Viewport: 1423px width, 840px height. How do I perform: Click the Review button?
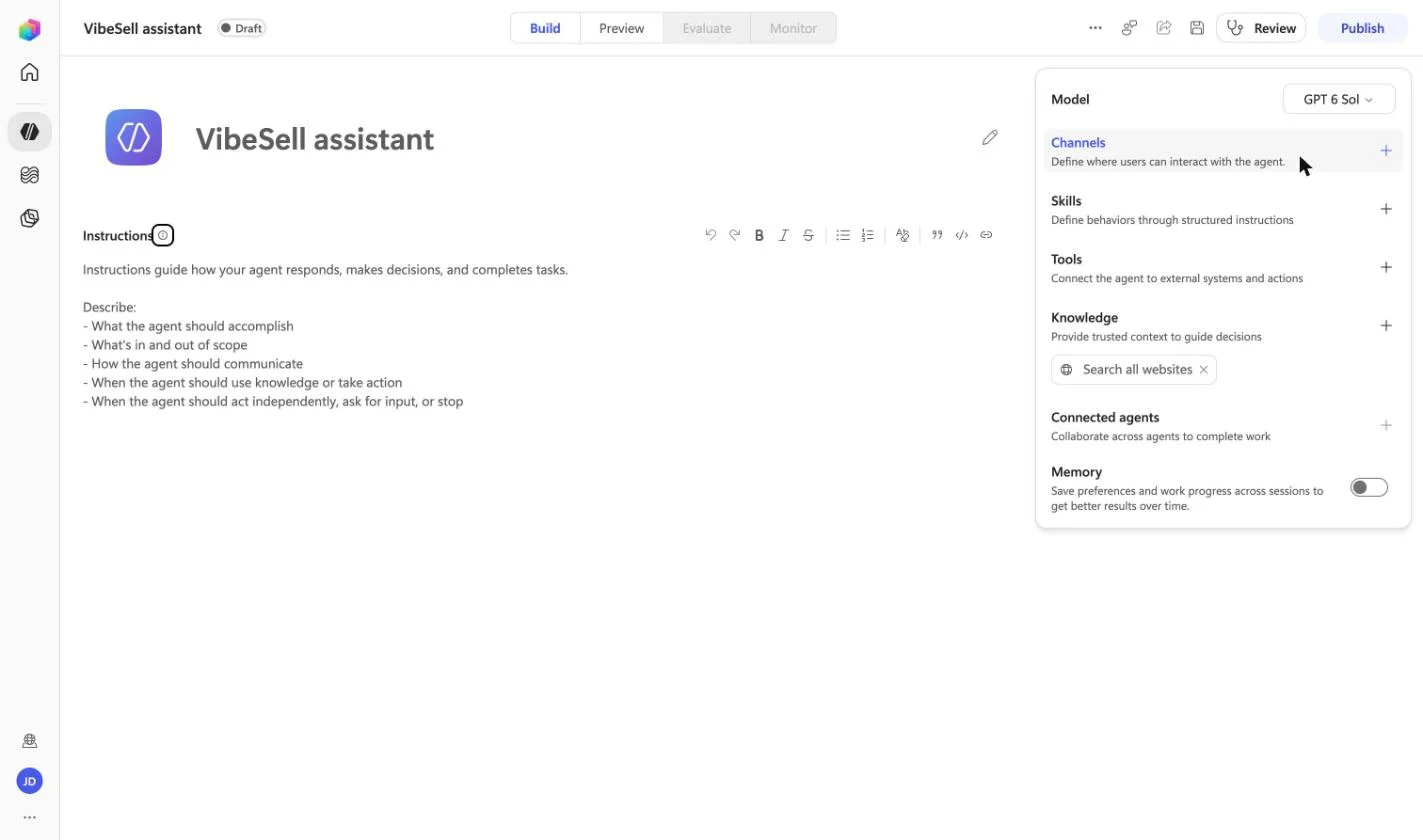(x=1261, y=28)
